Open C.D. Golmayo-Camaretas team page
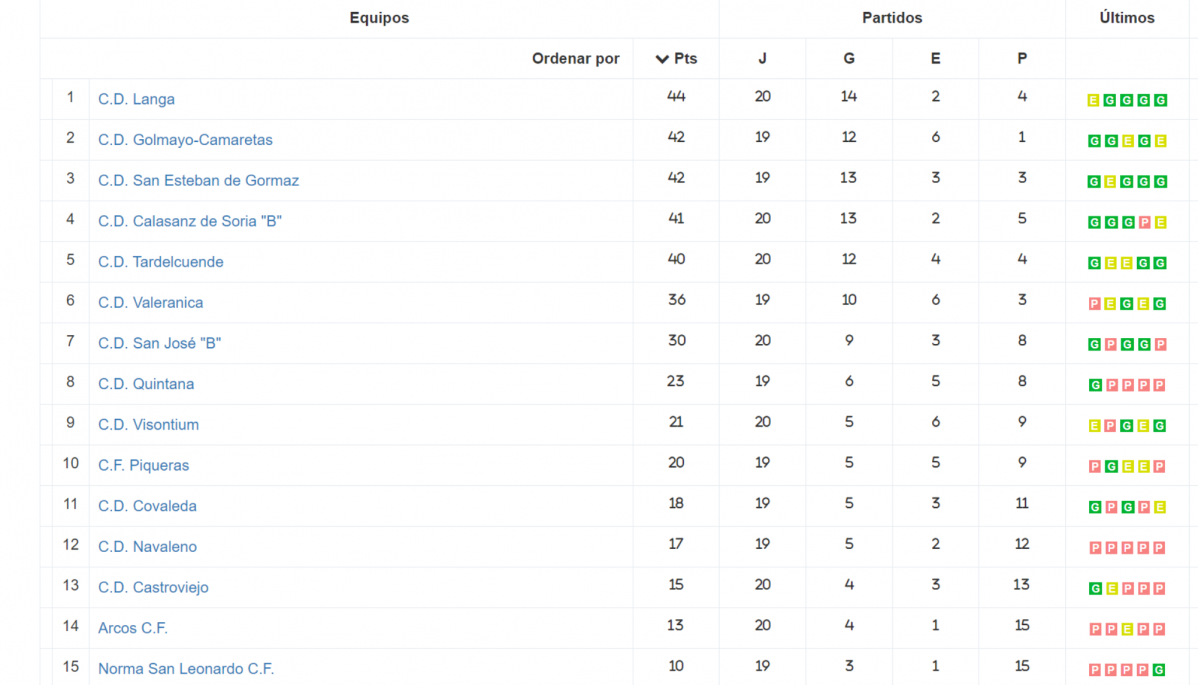 click(185, 140)
